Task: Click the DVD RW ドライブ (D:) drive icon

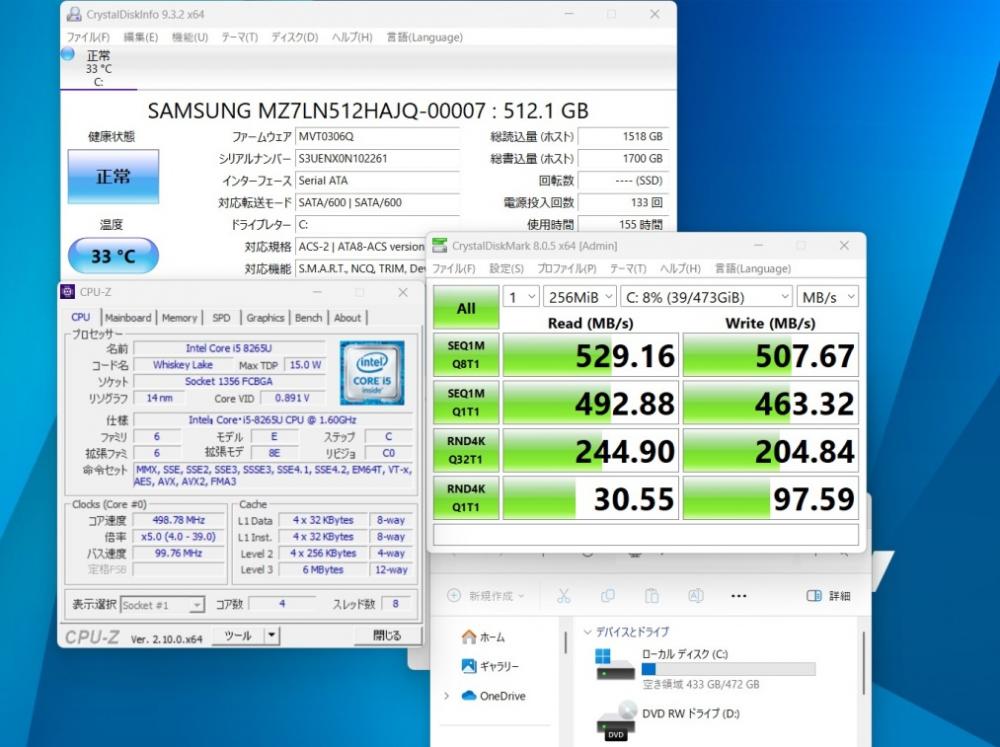Action: tap(617, 721)
